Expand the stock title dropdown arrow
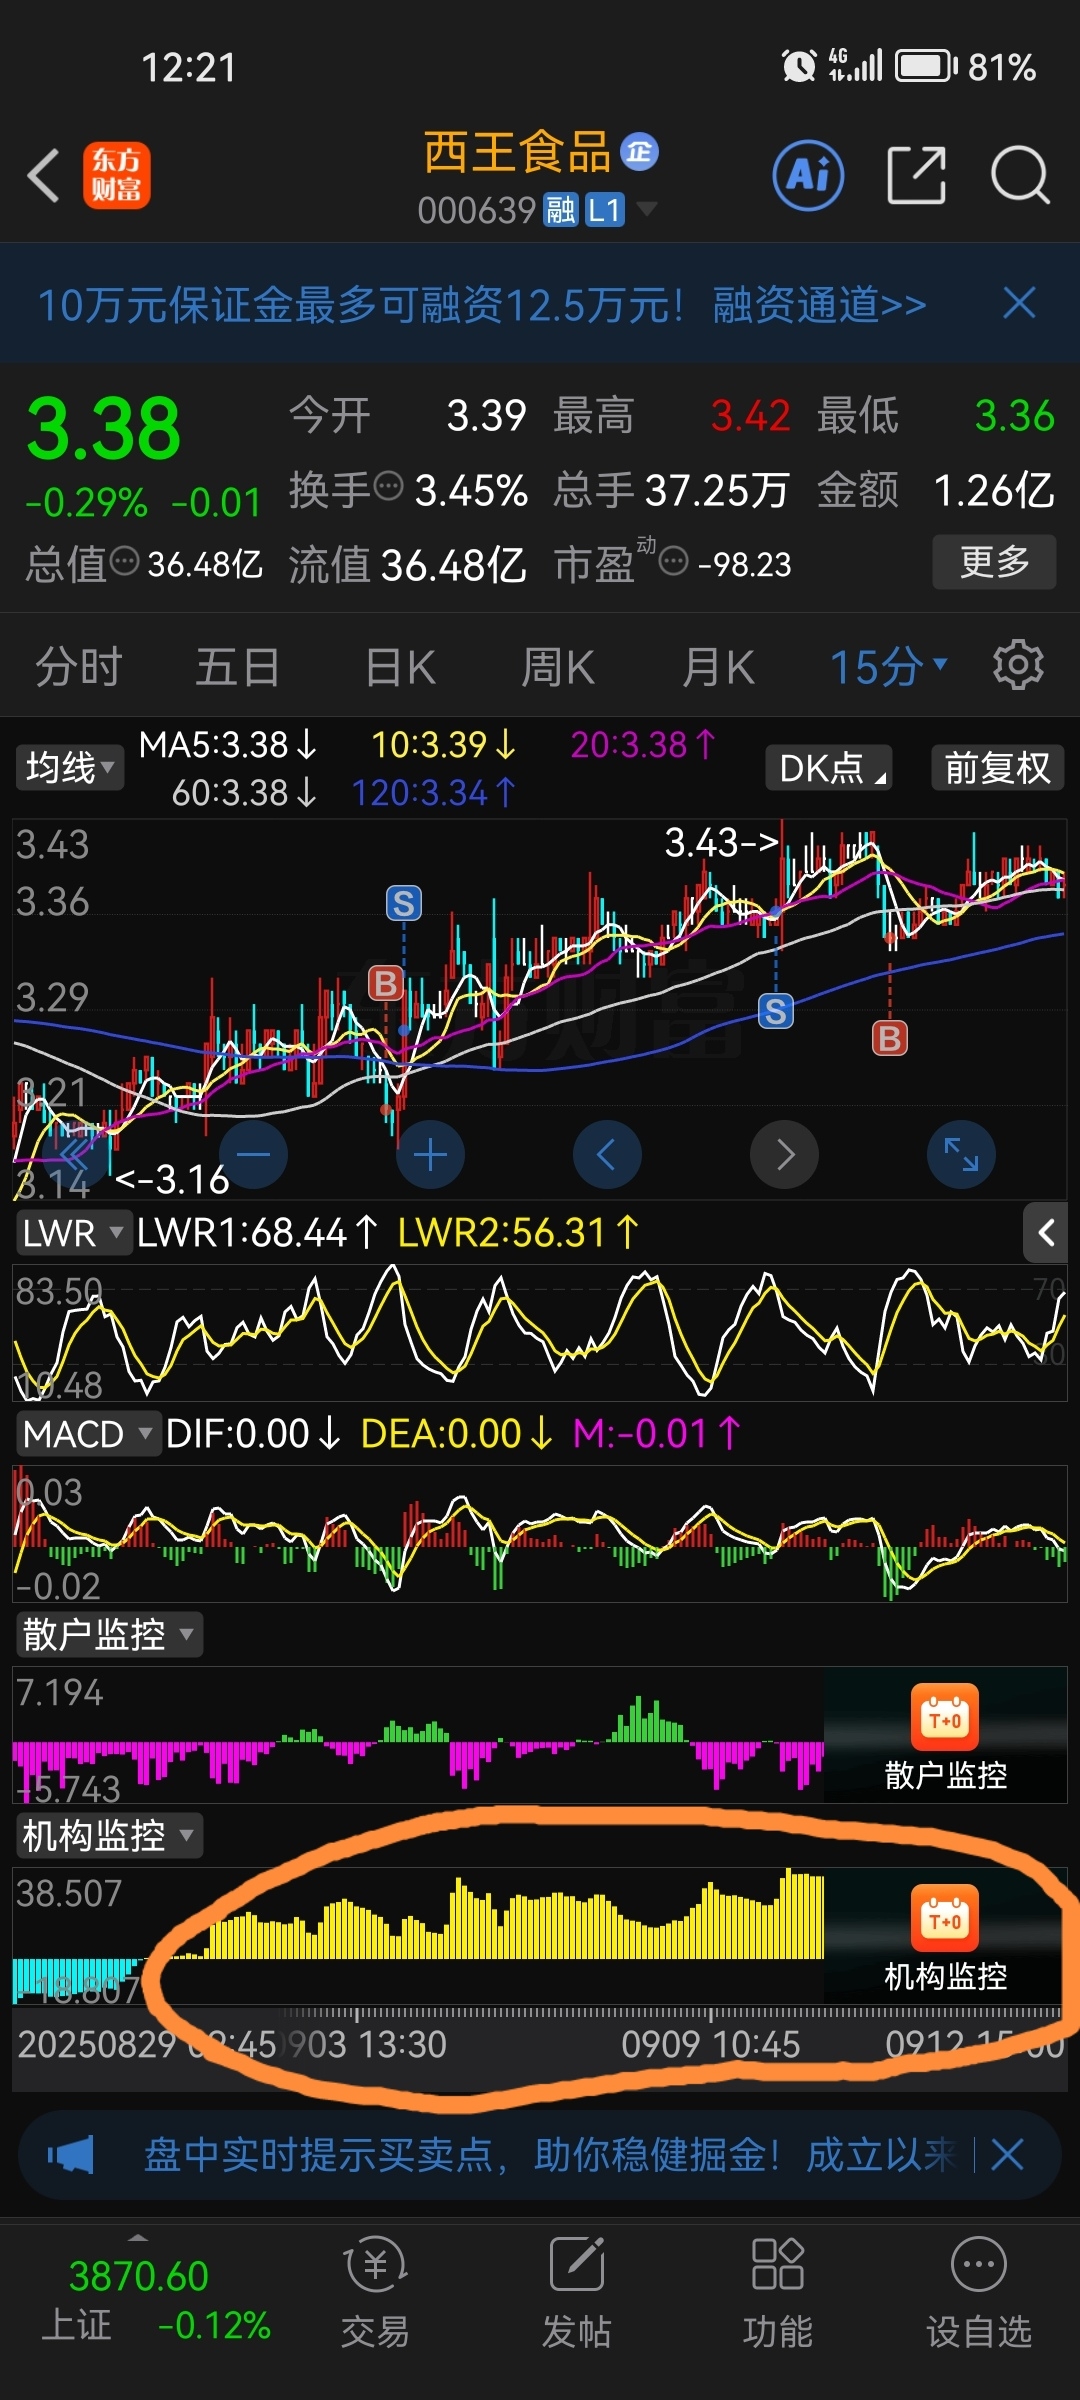 coord(647,209)
